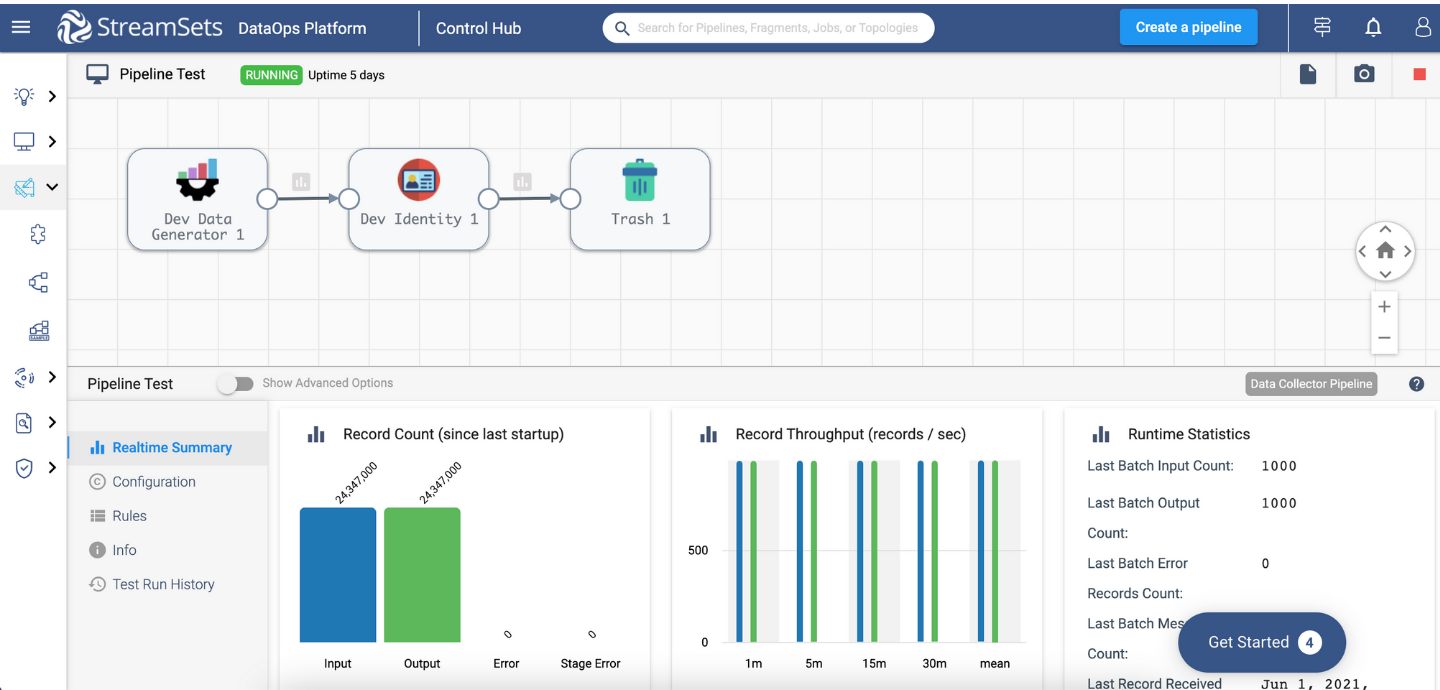Toggle Show Advanced Options switch
Screen dimensions: 1440x690
coord(236,383)
